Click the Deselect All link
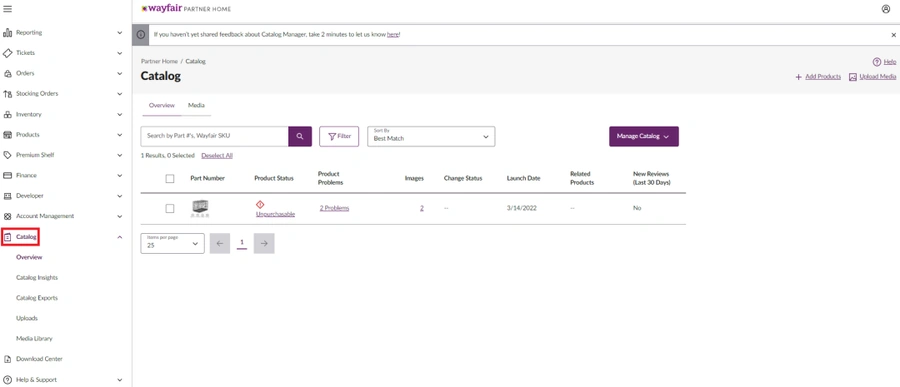The height and width of the screenshot is (387, 900). click(x=217, y=156)
